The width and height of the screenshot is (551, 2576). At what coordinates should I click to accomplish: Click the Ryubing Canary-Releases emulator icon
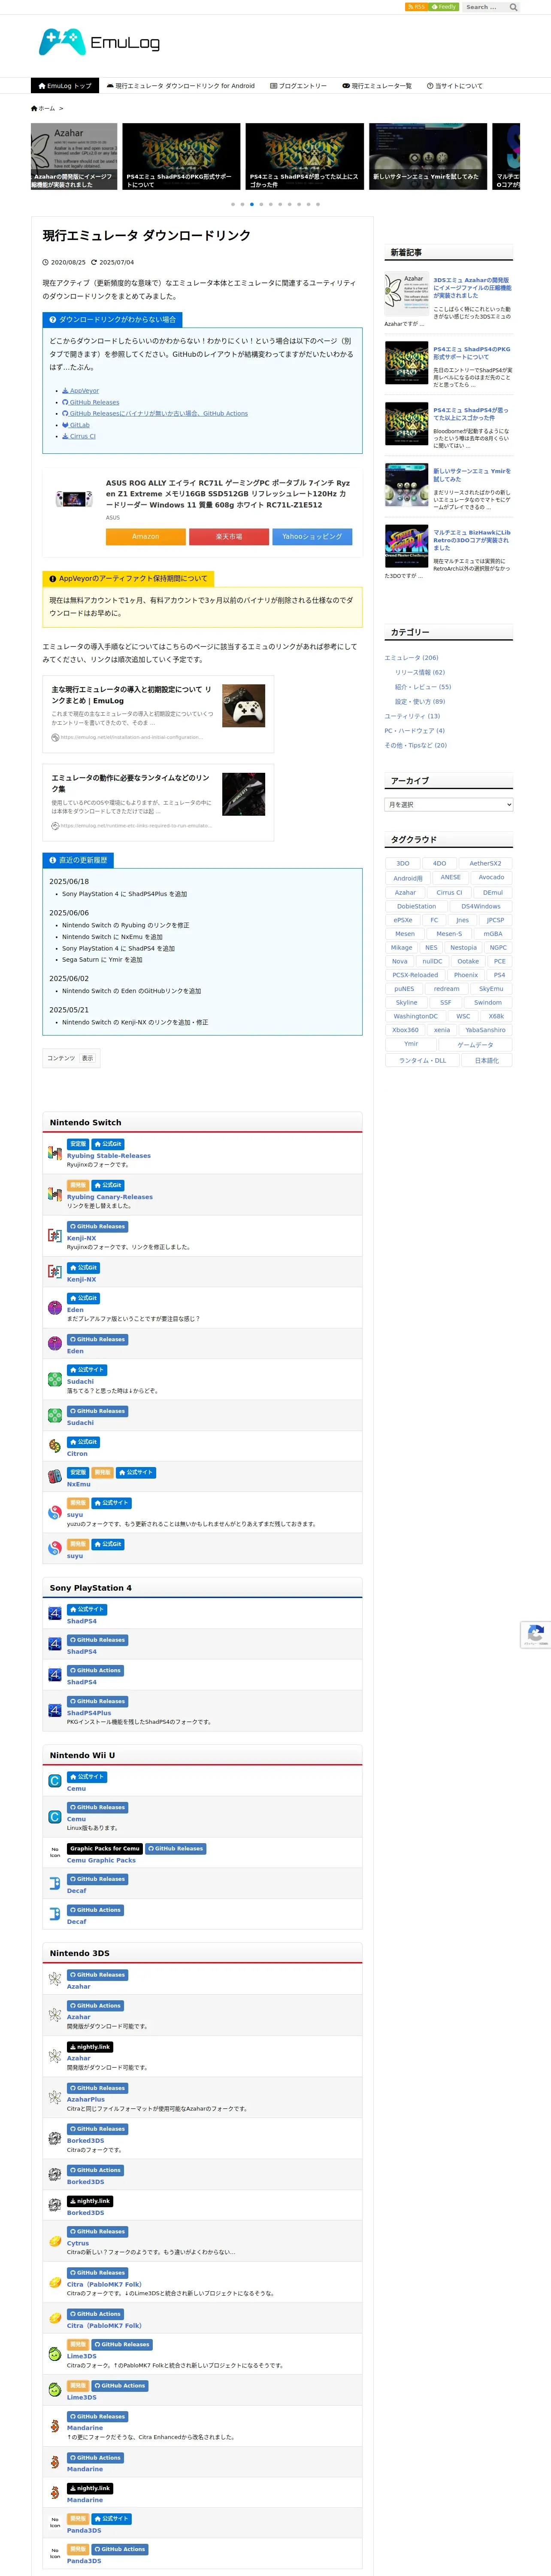tap(55, 1194)
